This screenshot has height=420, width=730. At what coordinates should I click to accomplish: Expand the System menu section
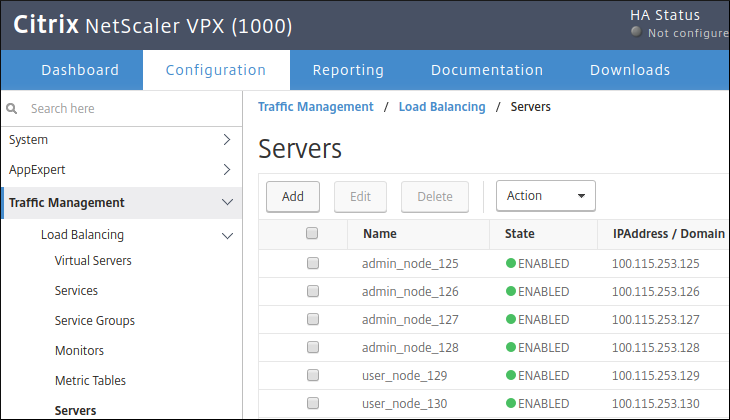(x=227, y=140)
